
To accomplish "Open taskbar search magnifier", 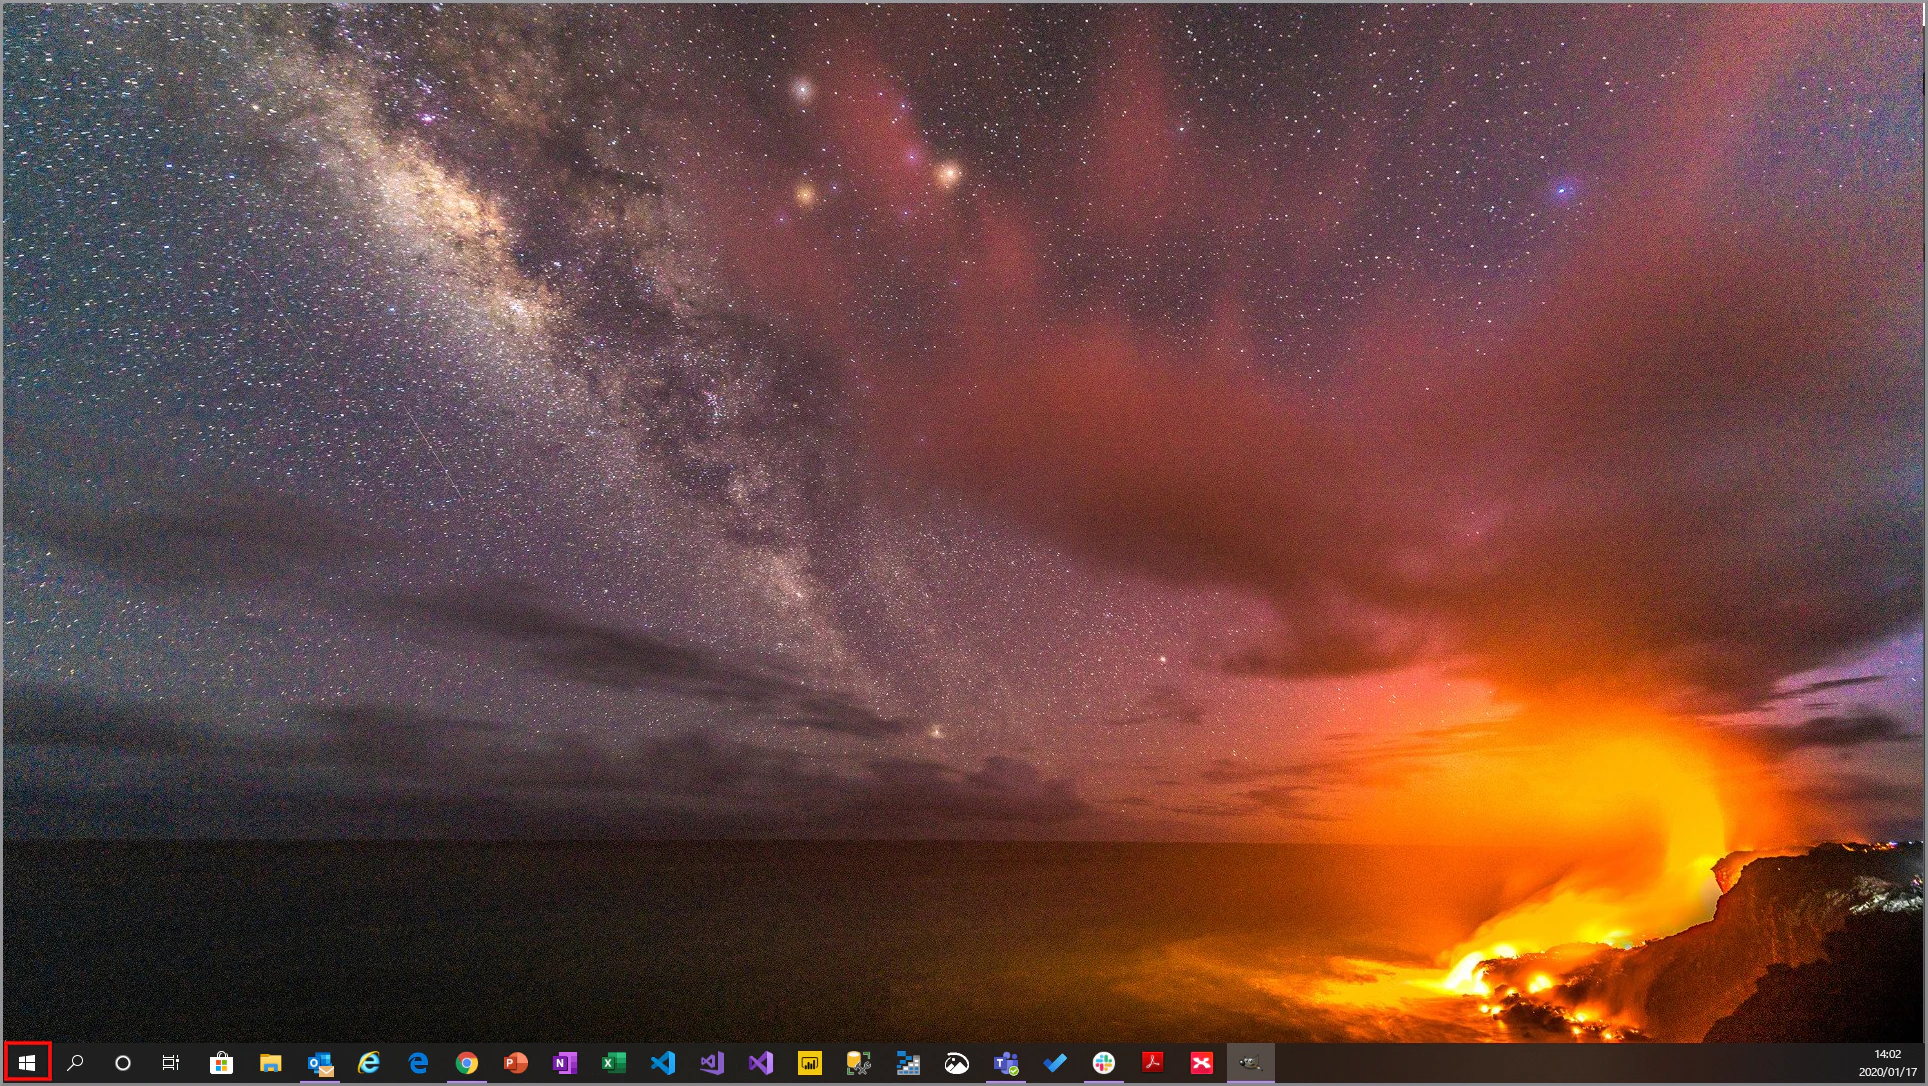I will (x=75, y=1063).
